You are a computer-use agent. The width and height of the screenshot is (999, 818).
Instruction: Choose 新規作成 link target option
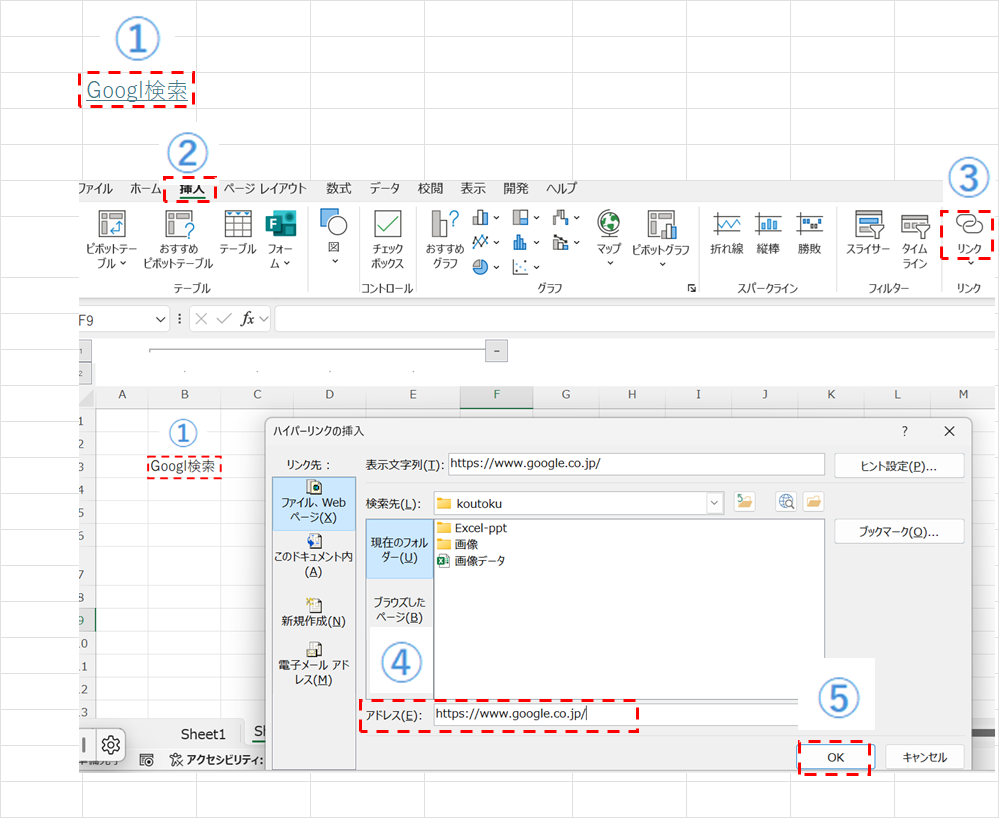[x=314, y=612]
